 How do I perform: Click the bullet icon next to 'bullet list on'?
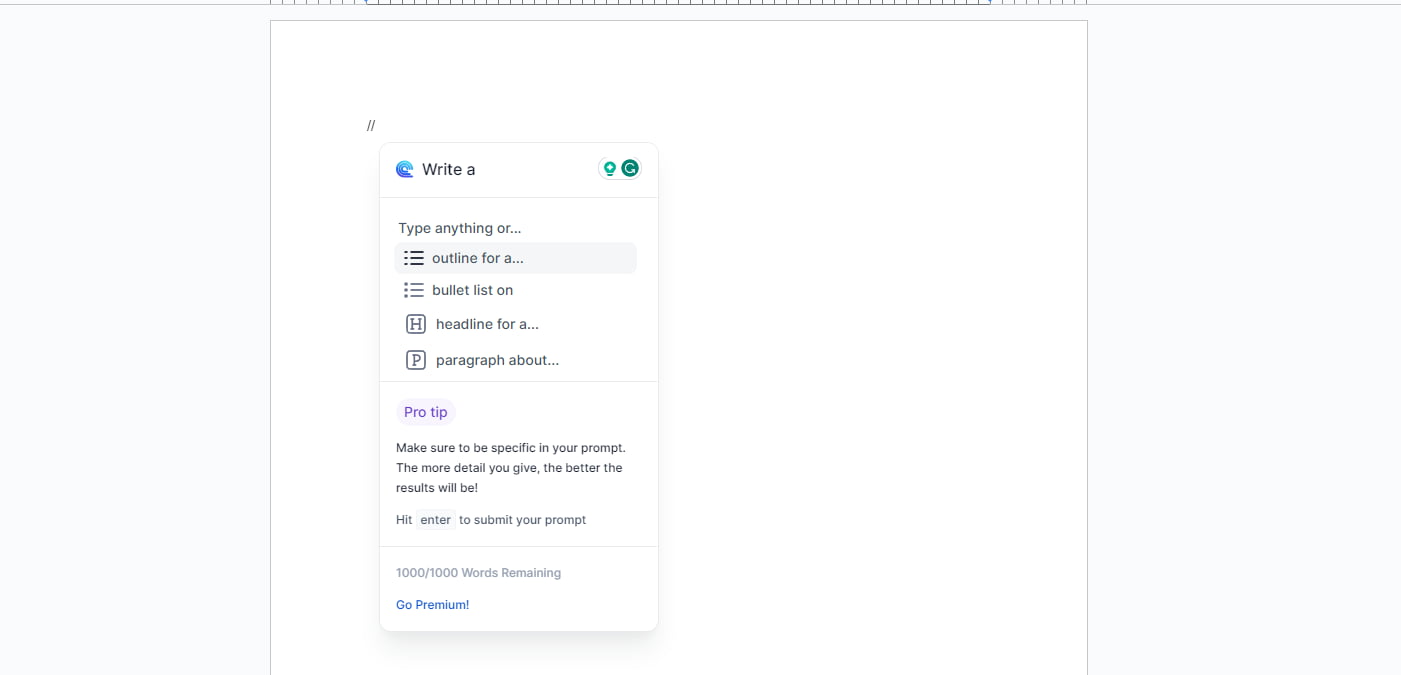[413, 290]
